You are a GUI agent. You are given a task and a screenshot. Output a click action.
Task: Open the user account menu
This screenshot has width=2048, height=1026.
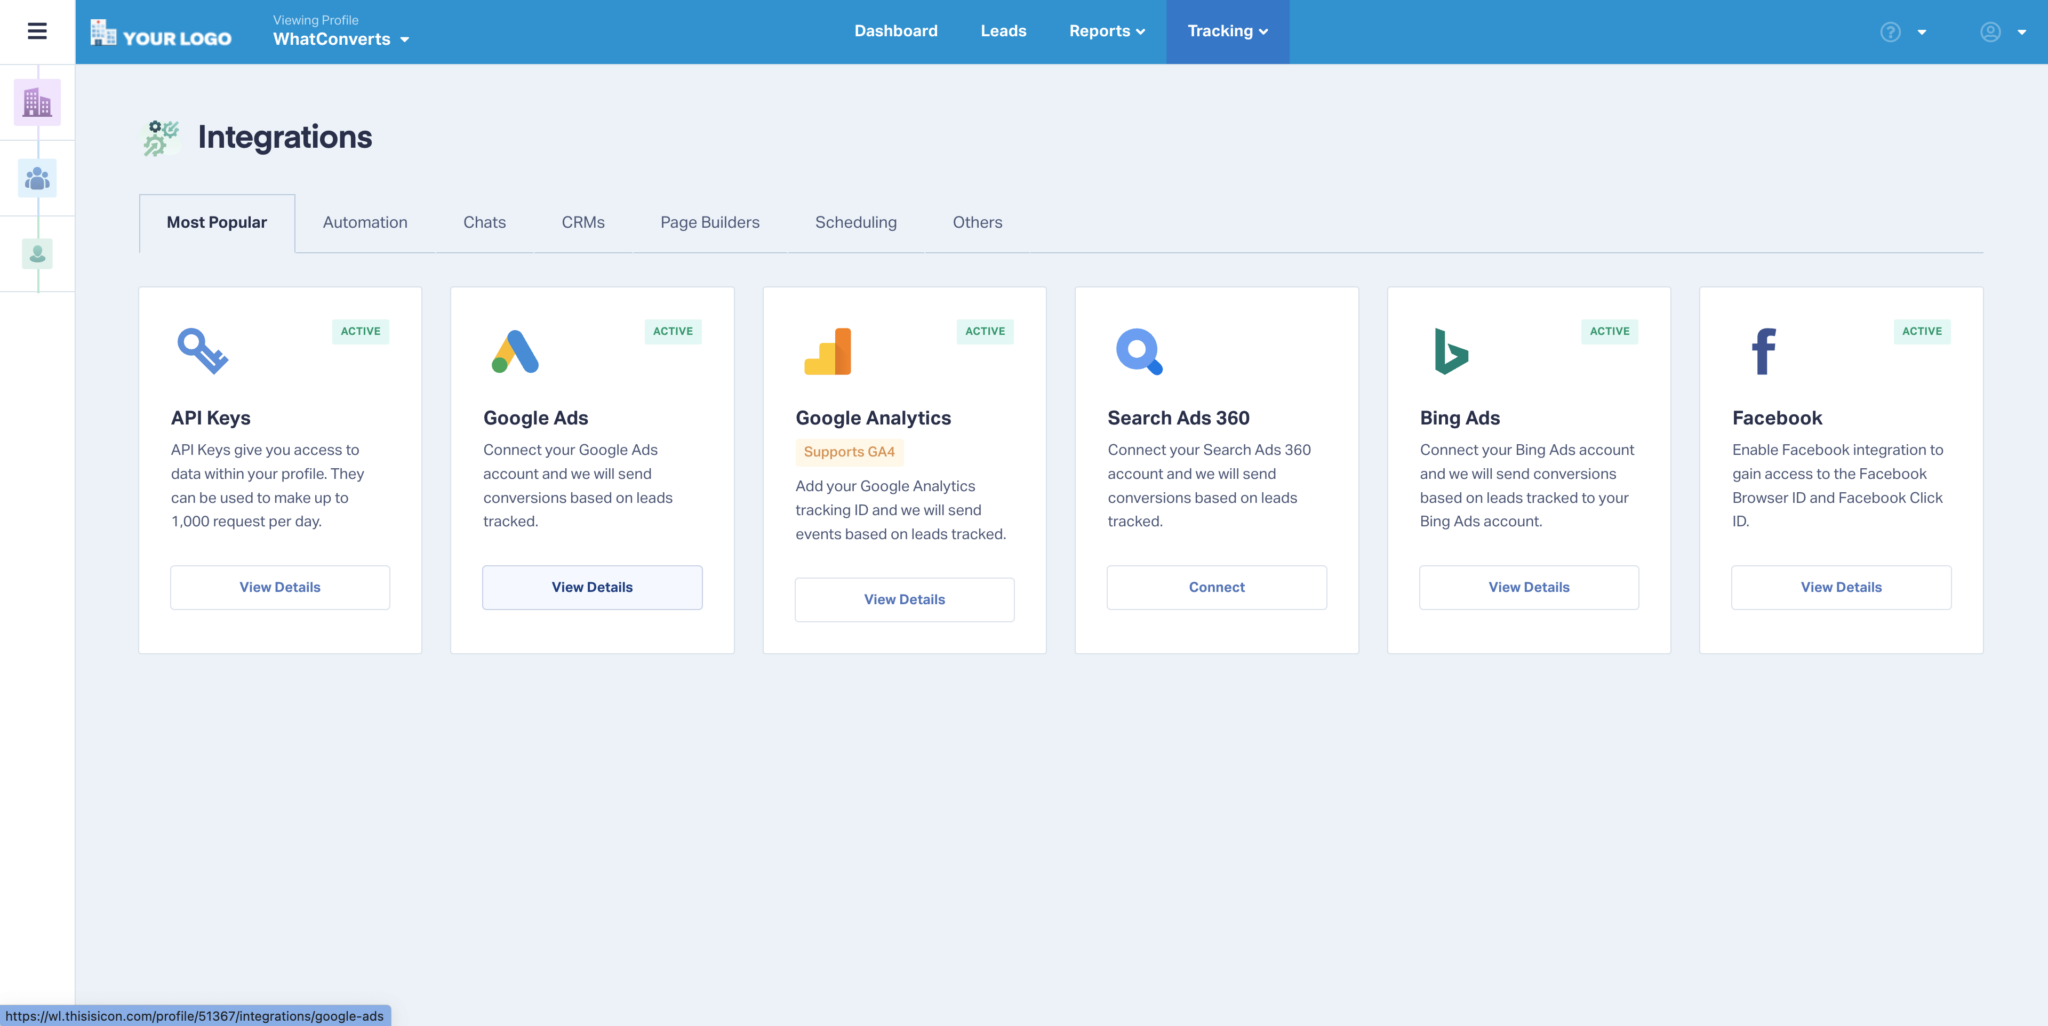click(2003, 32)
